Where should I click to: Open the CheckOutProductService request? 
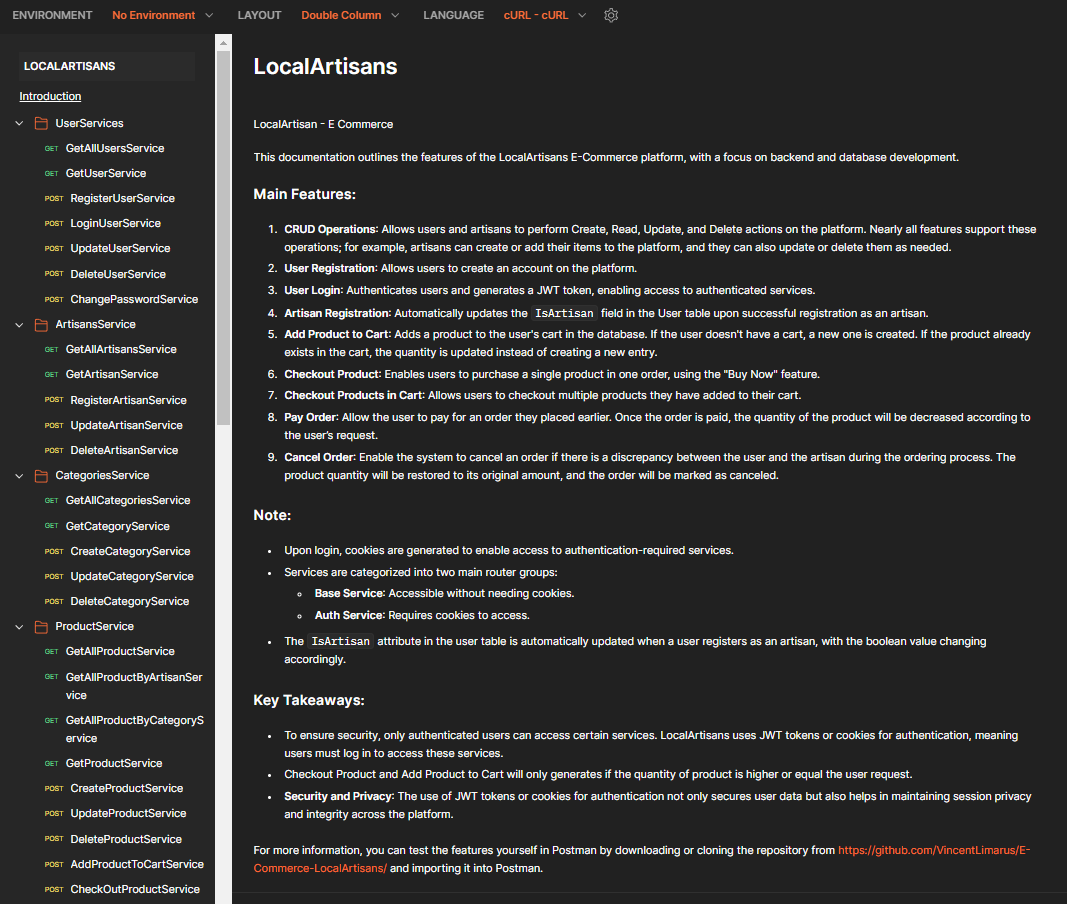(x=135, y=890)
